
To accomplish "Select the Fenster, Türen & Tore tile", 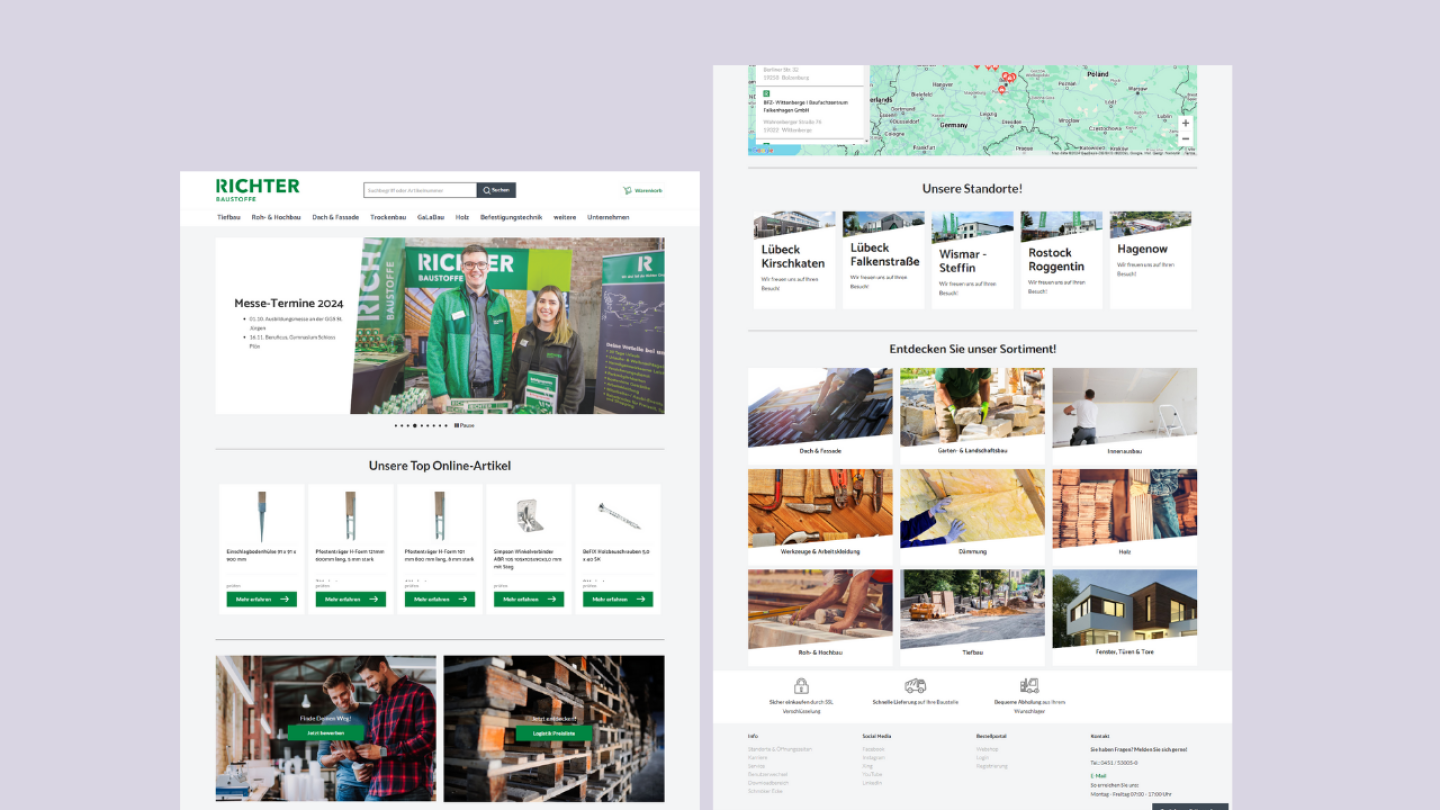I will [x=1124, y=616].
